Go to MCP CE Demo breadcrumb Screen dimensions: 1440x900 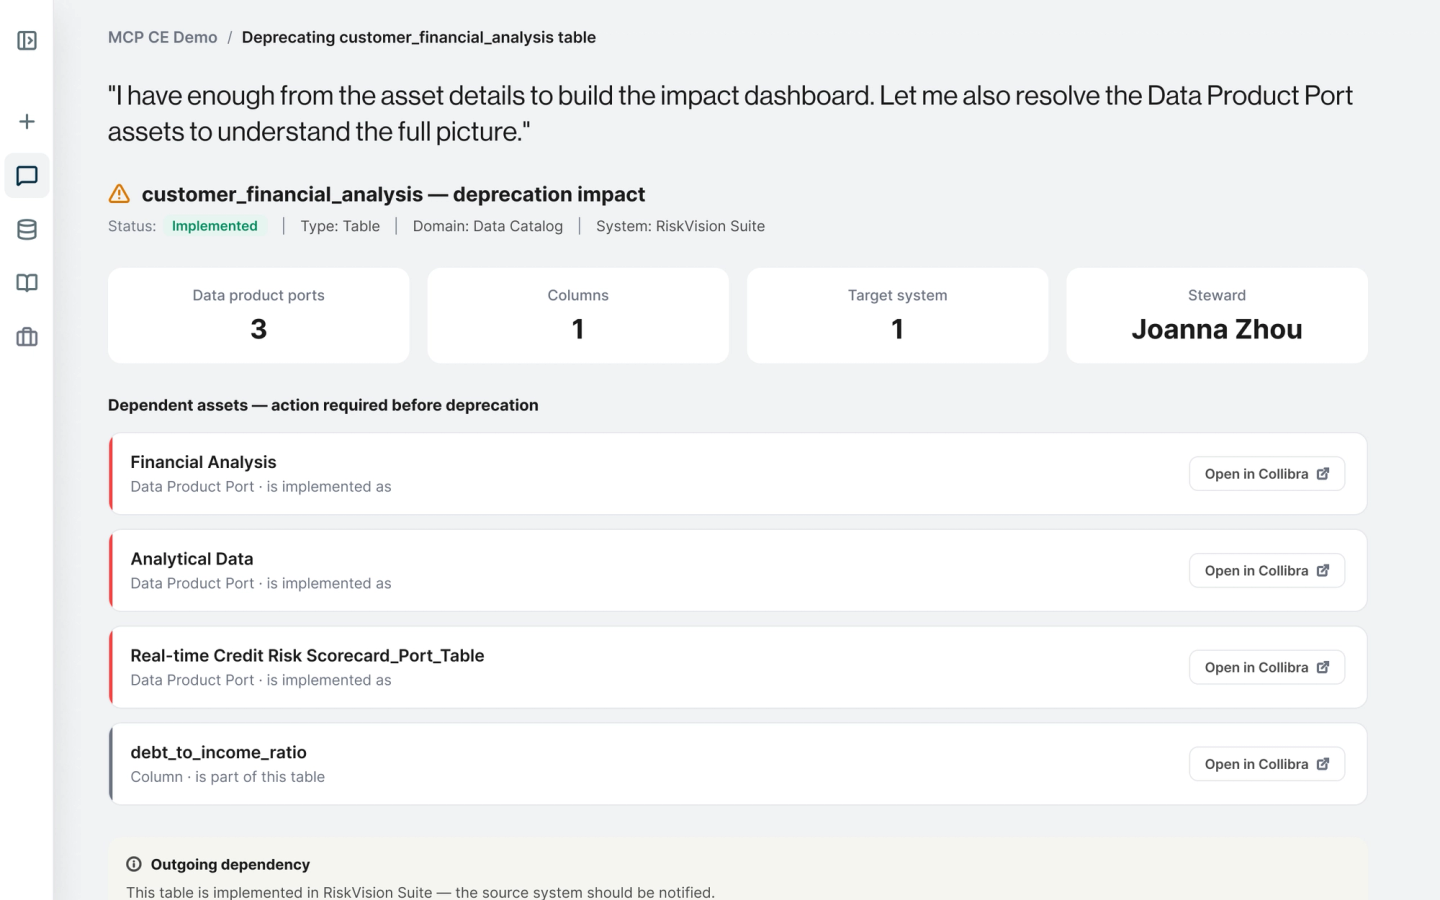tap(163, 37)
